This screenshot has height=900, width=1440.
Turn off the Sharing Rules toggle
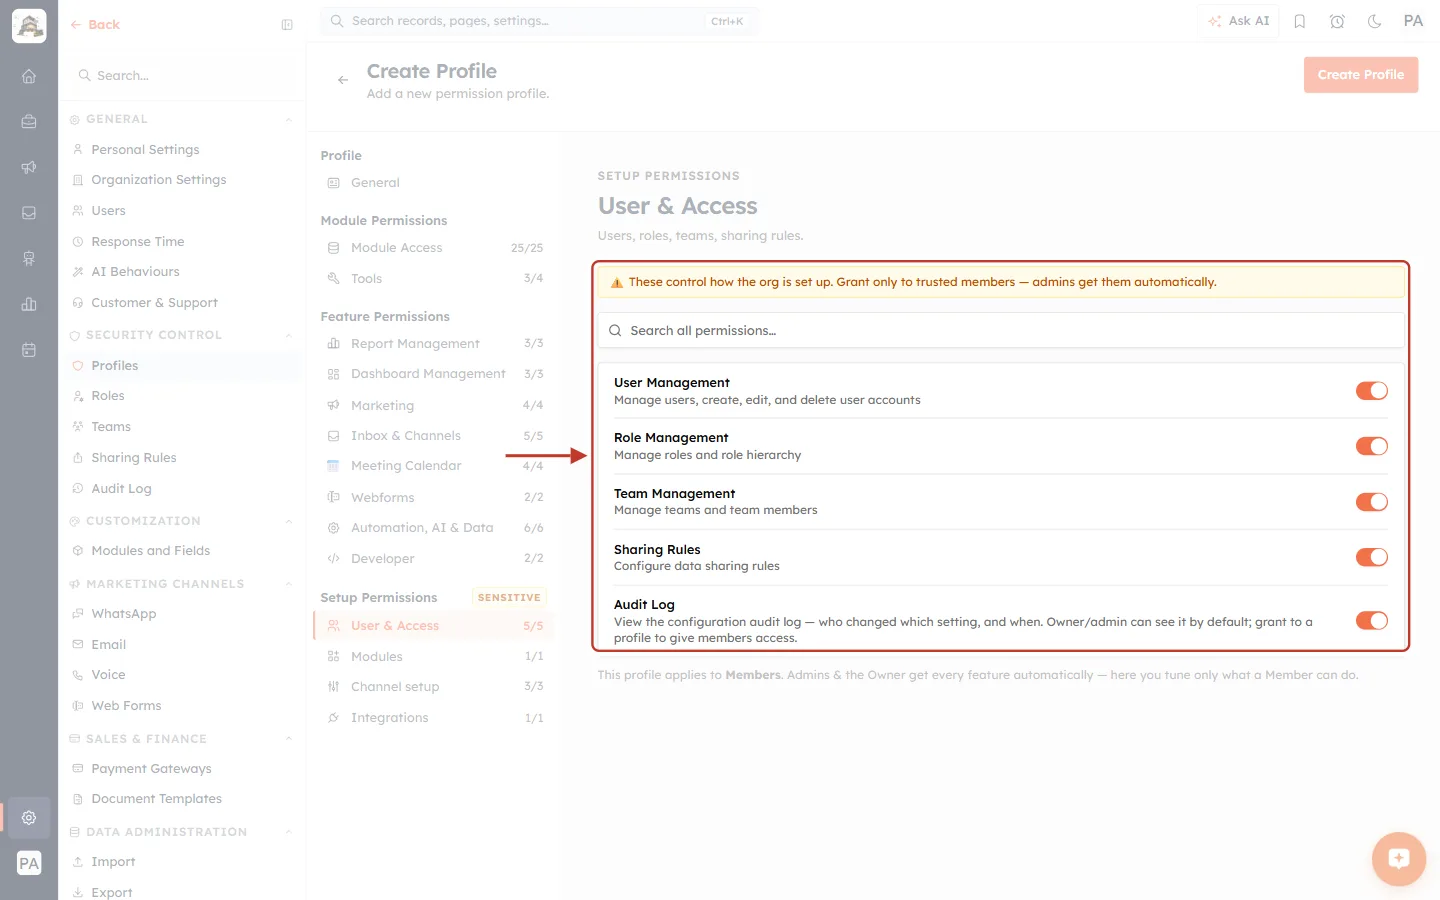click(1372, 557)
